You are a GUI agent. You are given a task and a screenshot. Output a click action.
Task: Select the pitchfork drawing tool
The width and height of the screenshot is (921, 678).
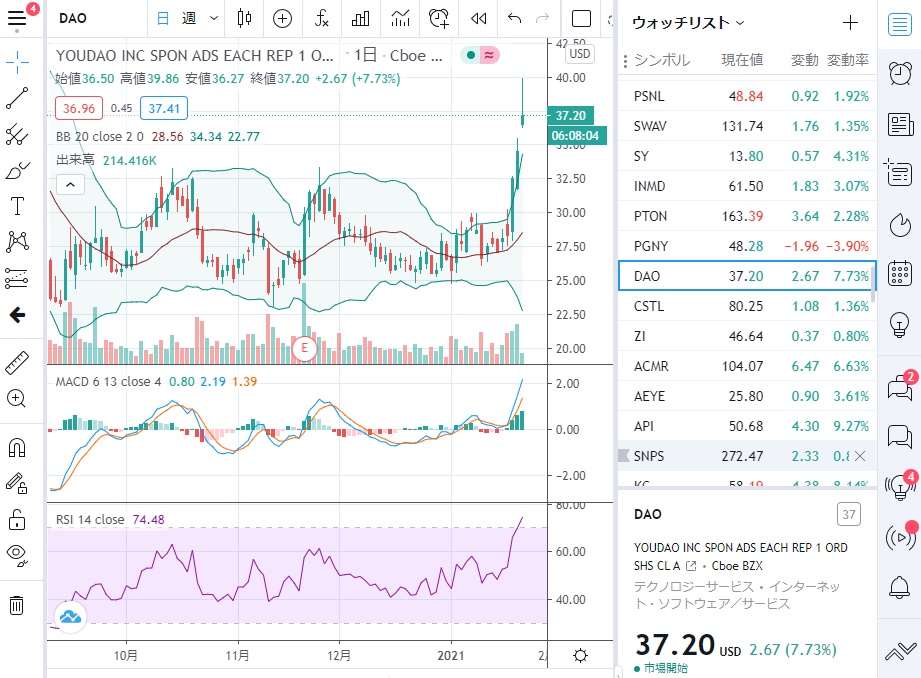tap(17, 135)
